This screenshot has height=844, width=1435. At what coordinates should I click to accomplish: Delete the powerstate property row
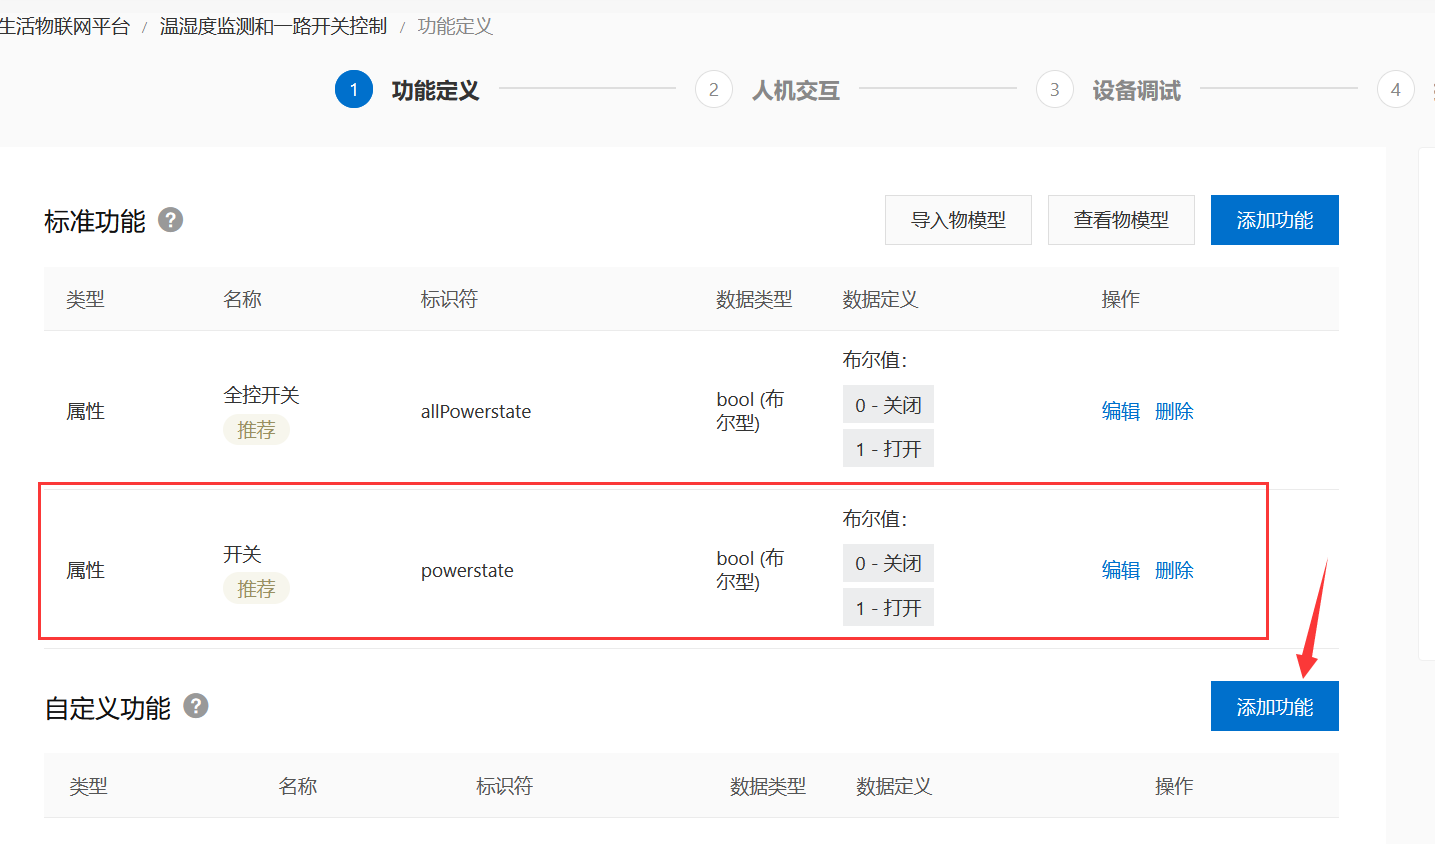(1174, 570)
